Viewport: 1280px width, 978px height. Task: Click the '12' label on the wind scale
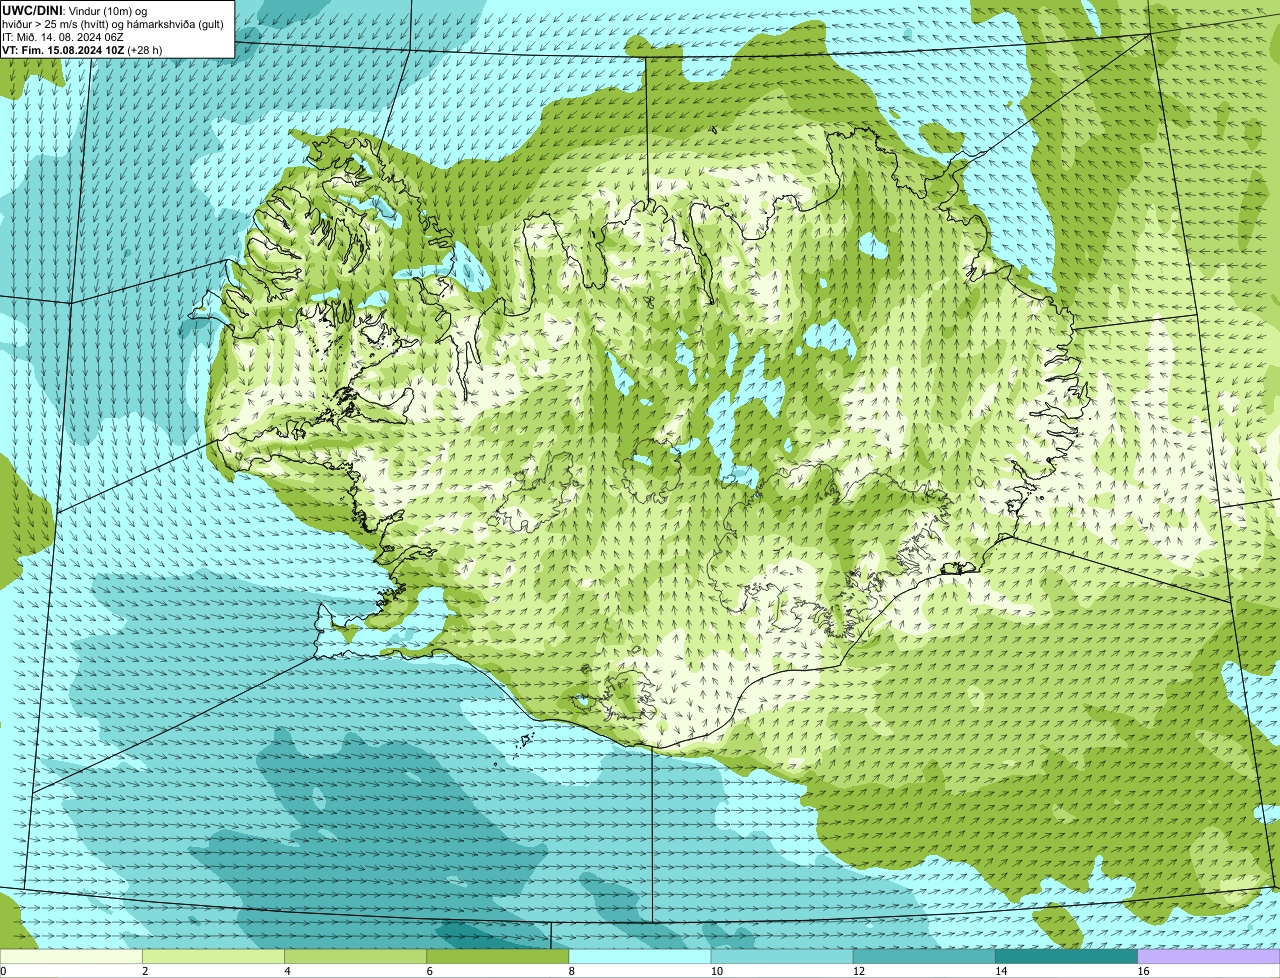click(859, 971)
